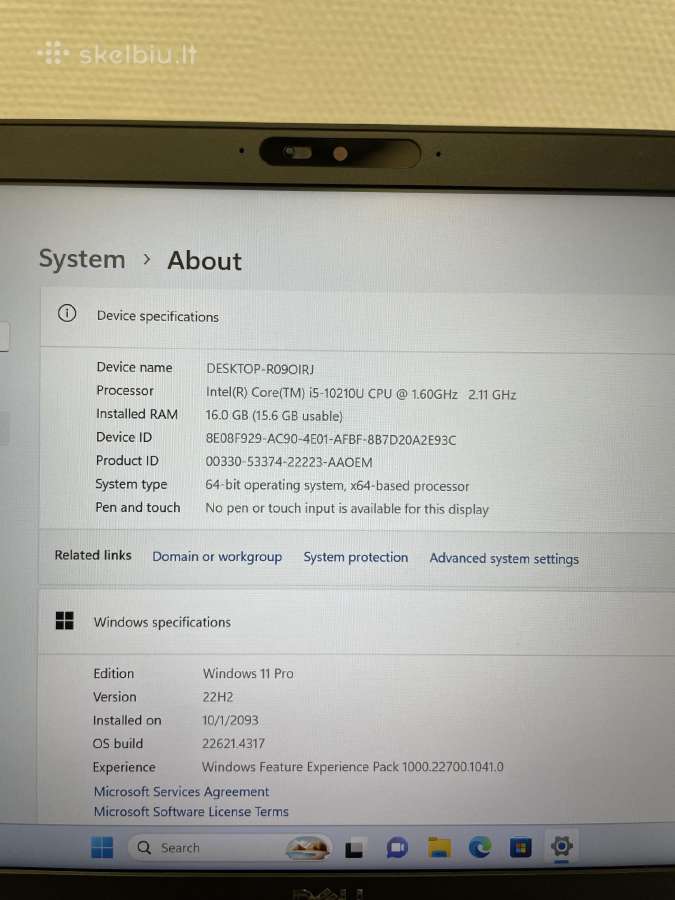Open Microsoft Store from taskbar
The height and width of the screenshot is (900, 675).
coord(521,847)
